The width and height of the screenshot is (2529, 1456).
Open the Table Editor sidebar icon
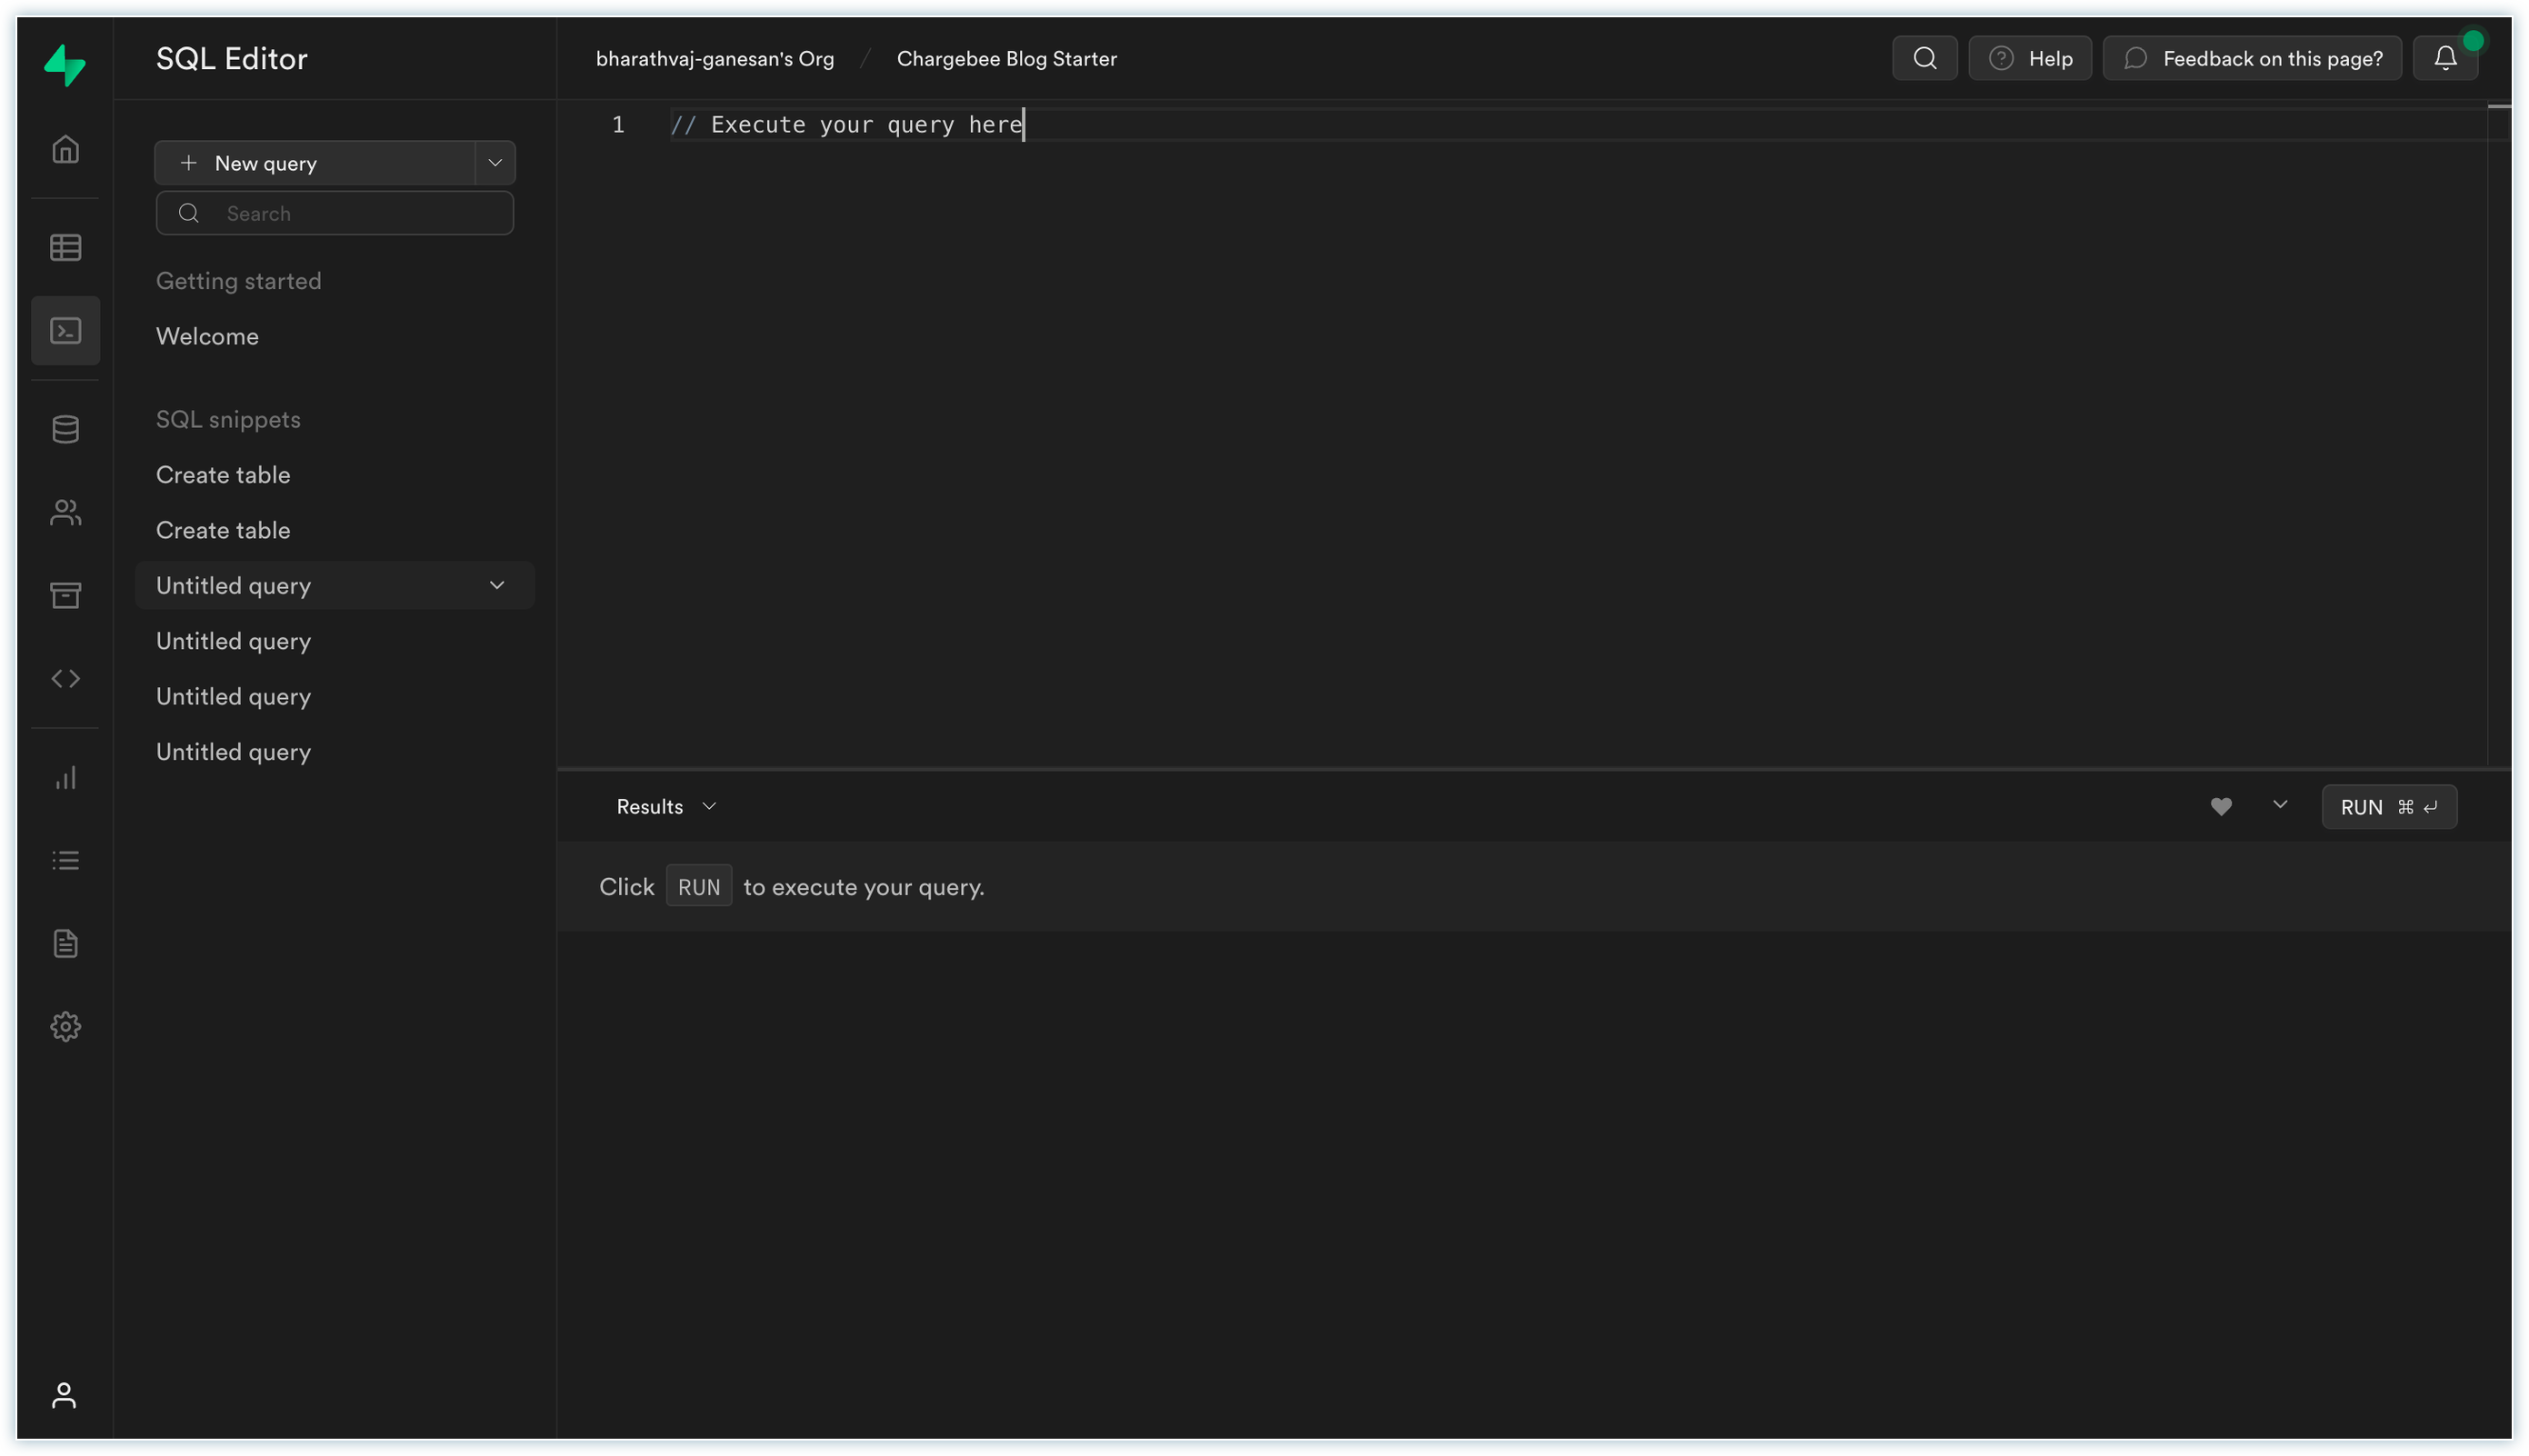click(x=66, y=247)
